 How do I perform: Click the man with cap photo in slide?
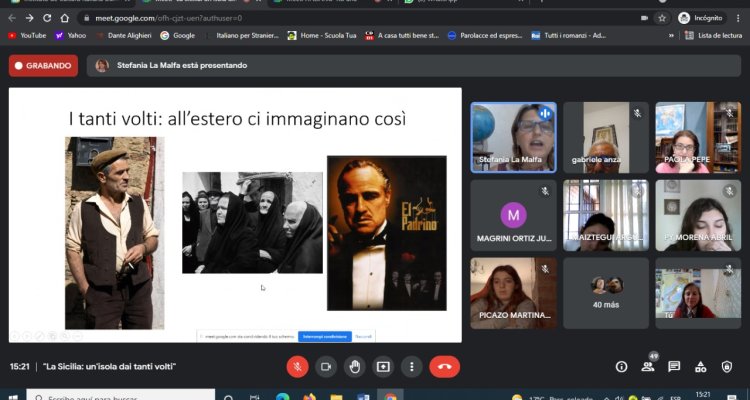[114, 233]
